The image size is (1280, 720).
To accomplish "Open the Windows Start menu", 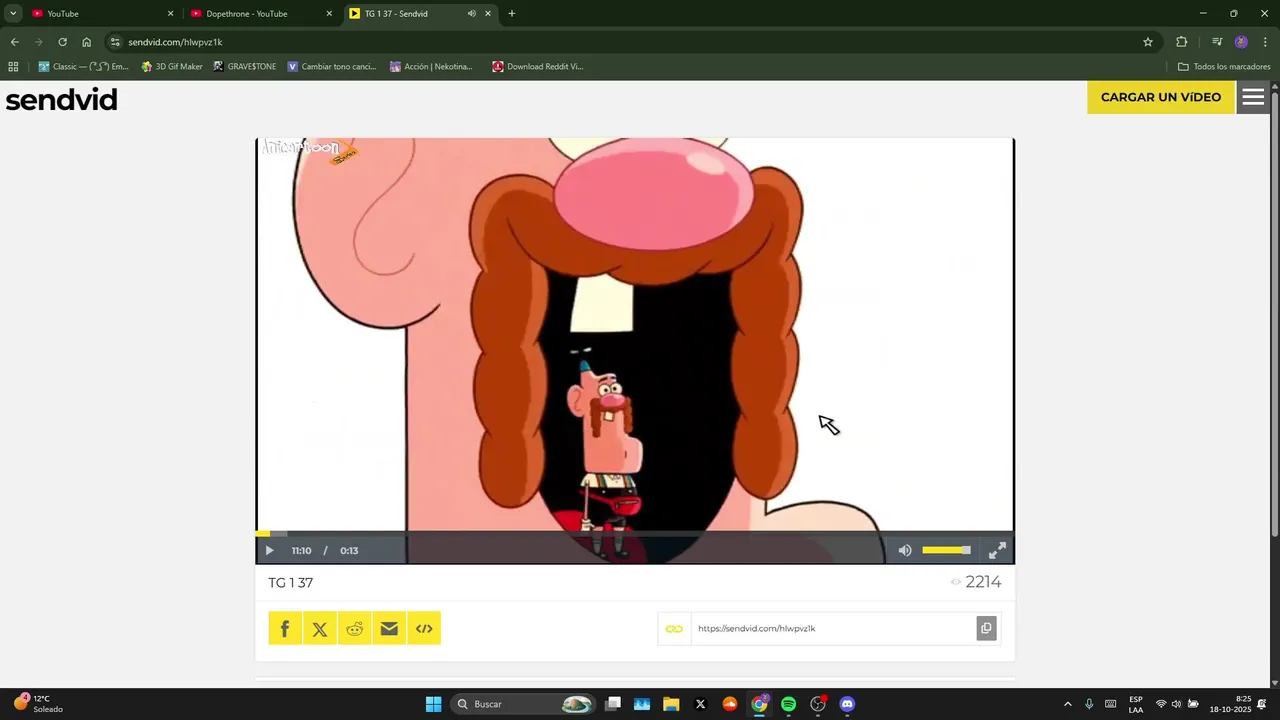I will [433, 704].
